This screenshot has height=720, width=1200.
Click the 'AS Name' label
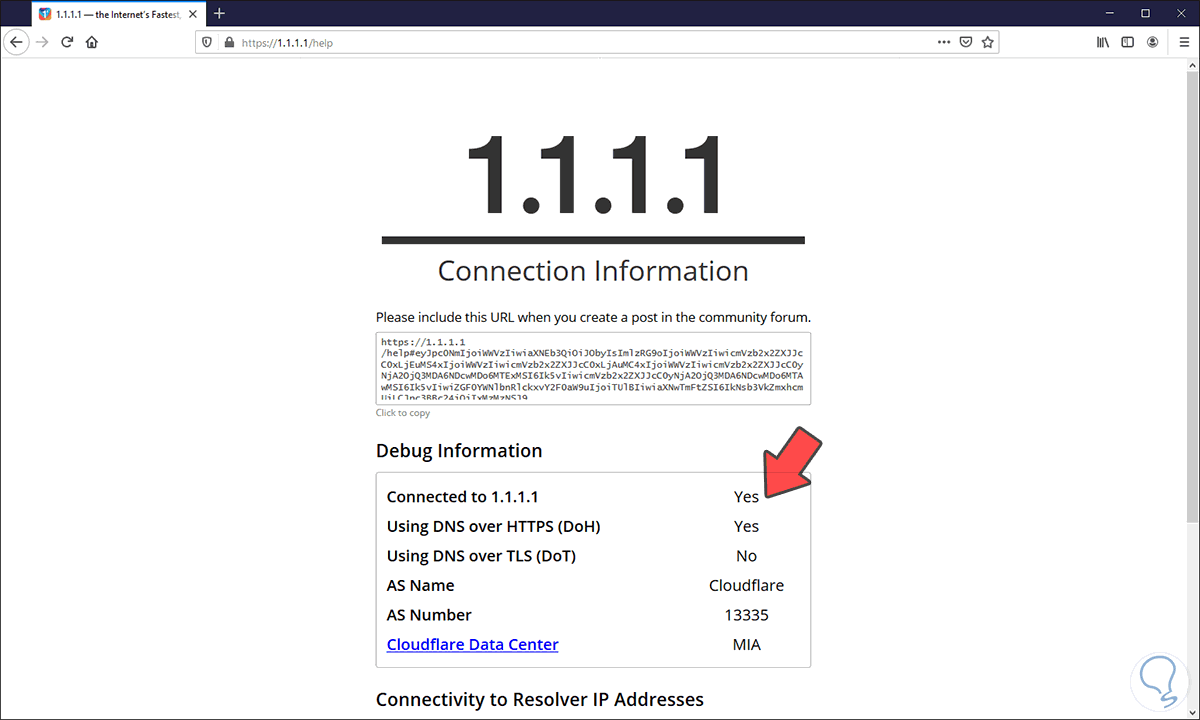(420, 585)
